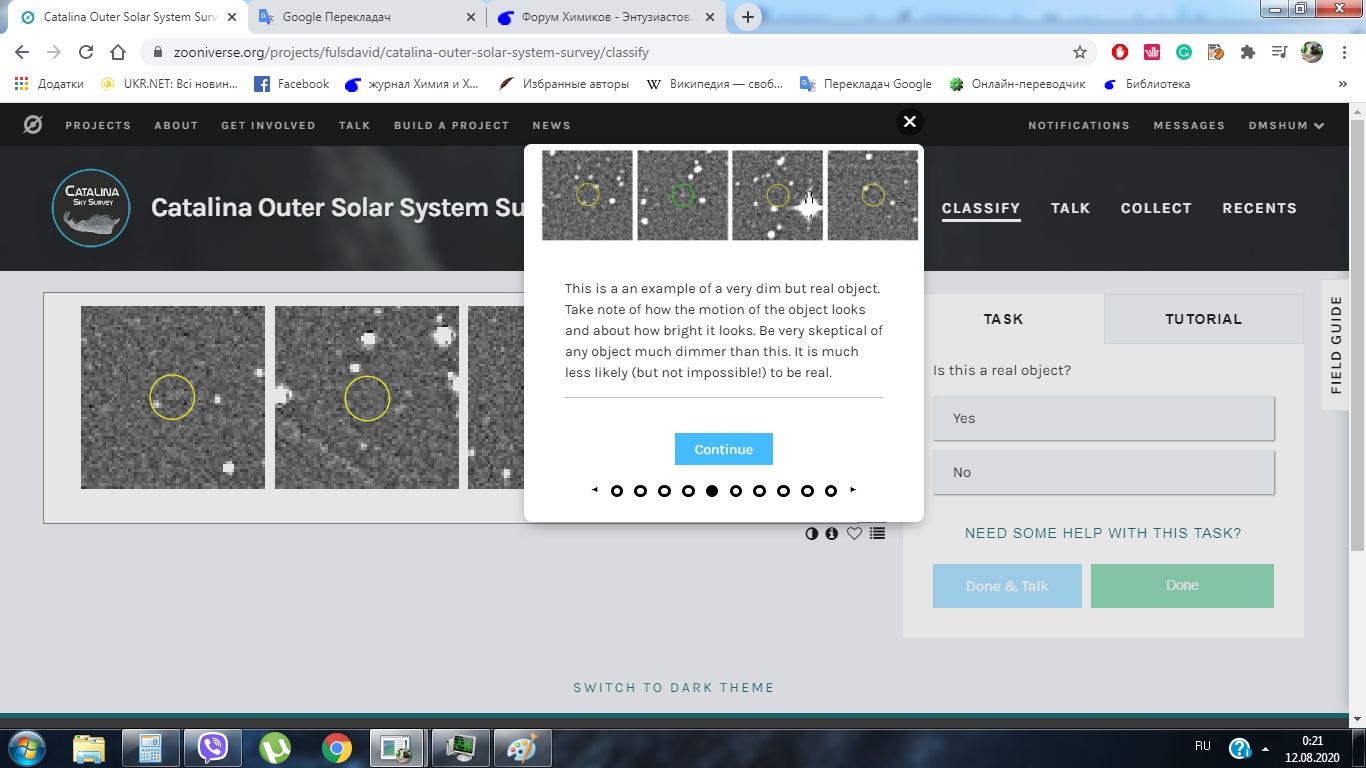Select the last tutorial step dot

(831, 491)
